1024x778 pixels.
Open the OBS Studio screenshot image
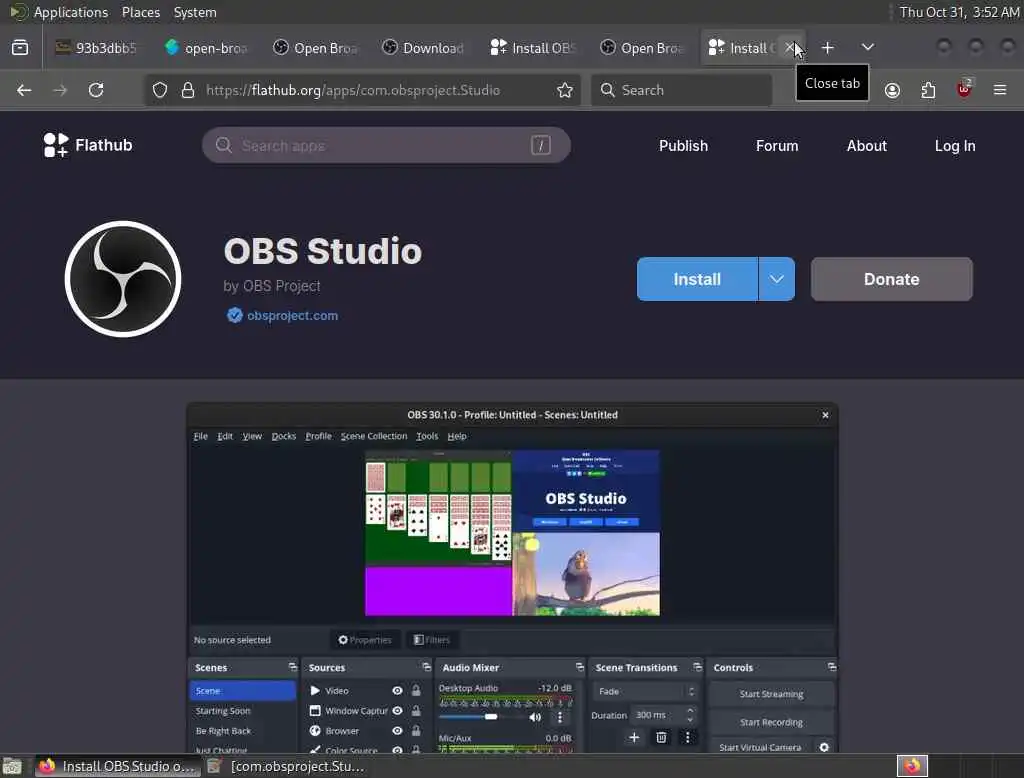pyautogui.click(x=512, y=578)
